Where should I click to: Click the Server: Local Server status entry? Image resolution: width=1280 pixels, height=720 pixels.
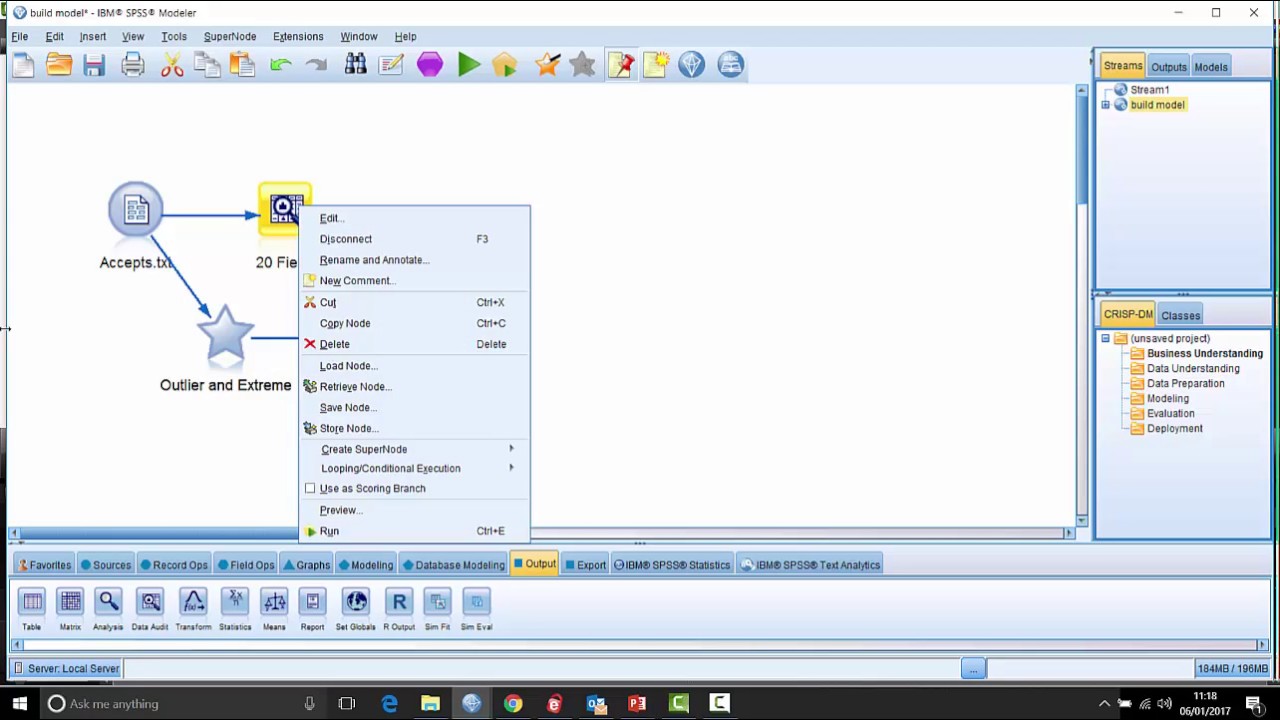[67, 668]
